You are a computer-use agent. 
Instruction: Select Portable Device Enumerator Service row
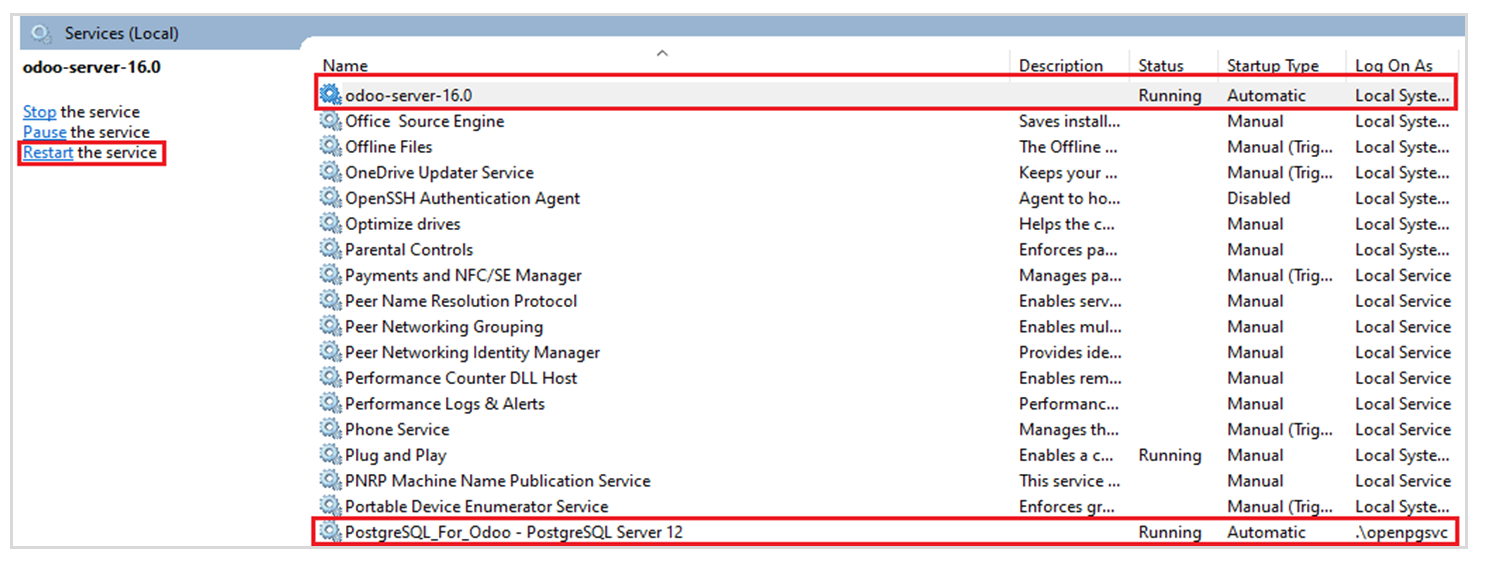[x=476, y=507]
